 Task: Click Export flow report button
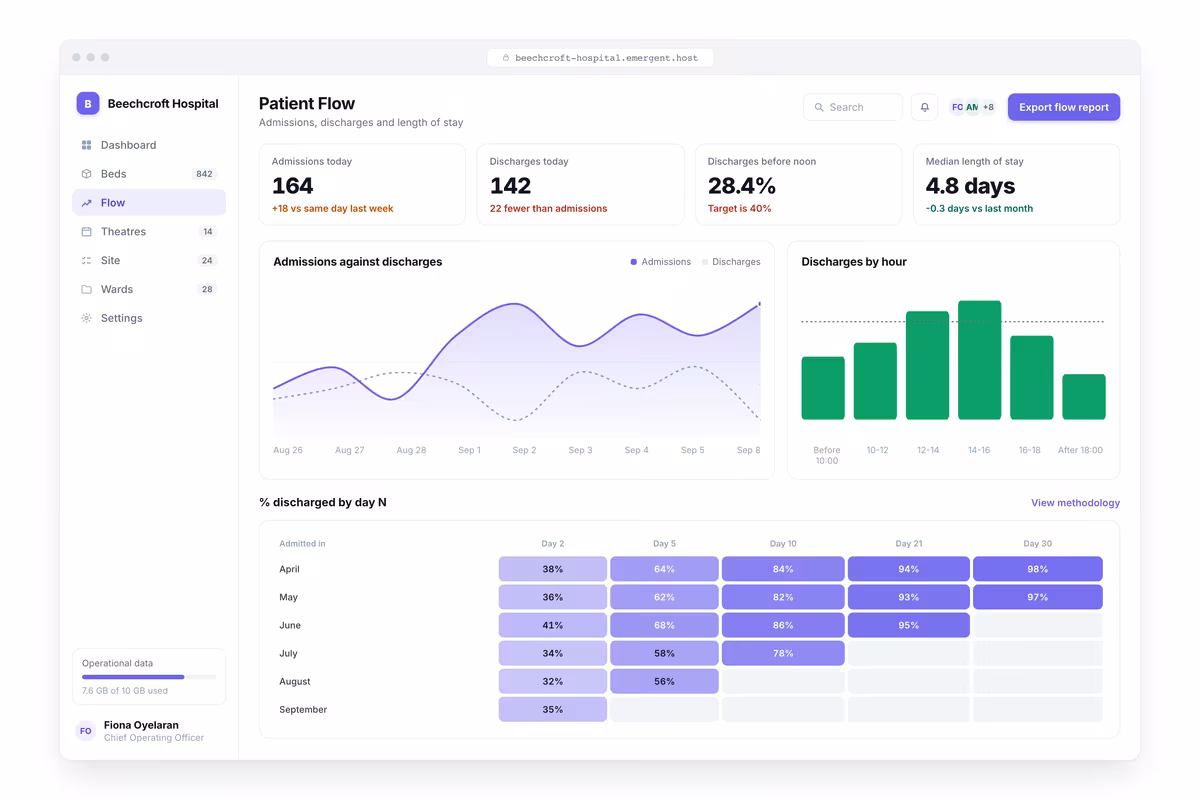click(x=1064, y=107)
